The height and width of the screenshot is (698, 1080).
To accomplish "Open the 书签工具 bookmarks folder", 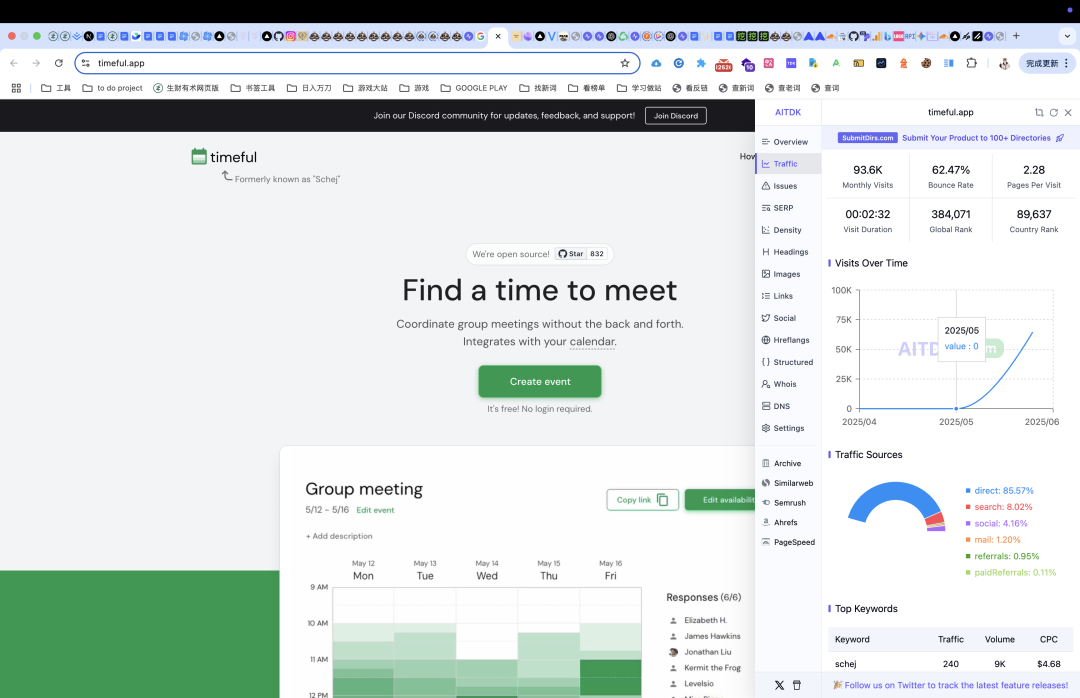I will [x=253, y=88].
